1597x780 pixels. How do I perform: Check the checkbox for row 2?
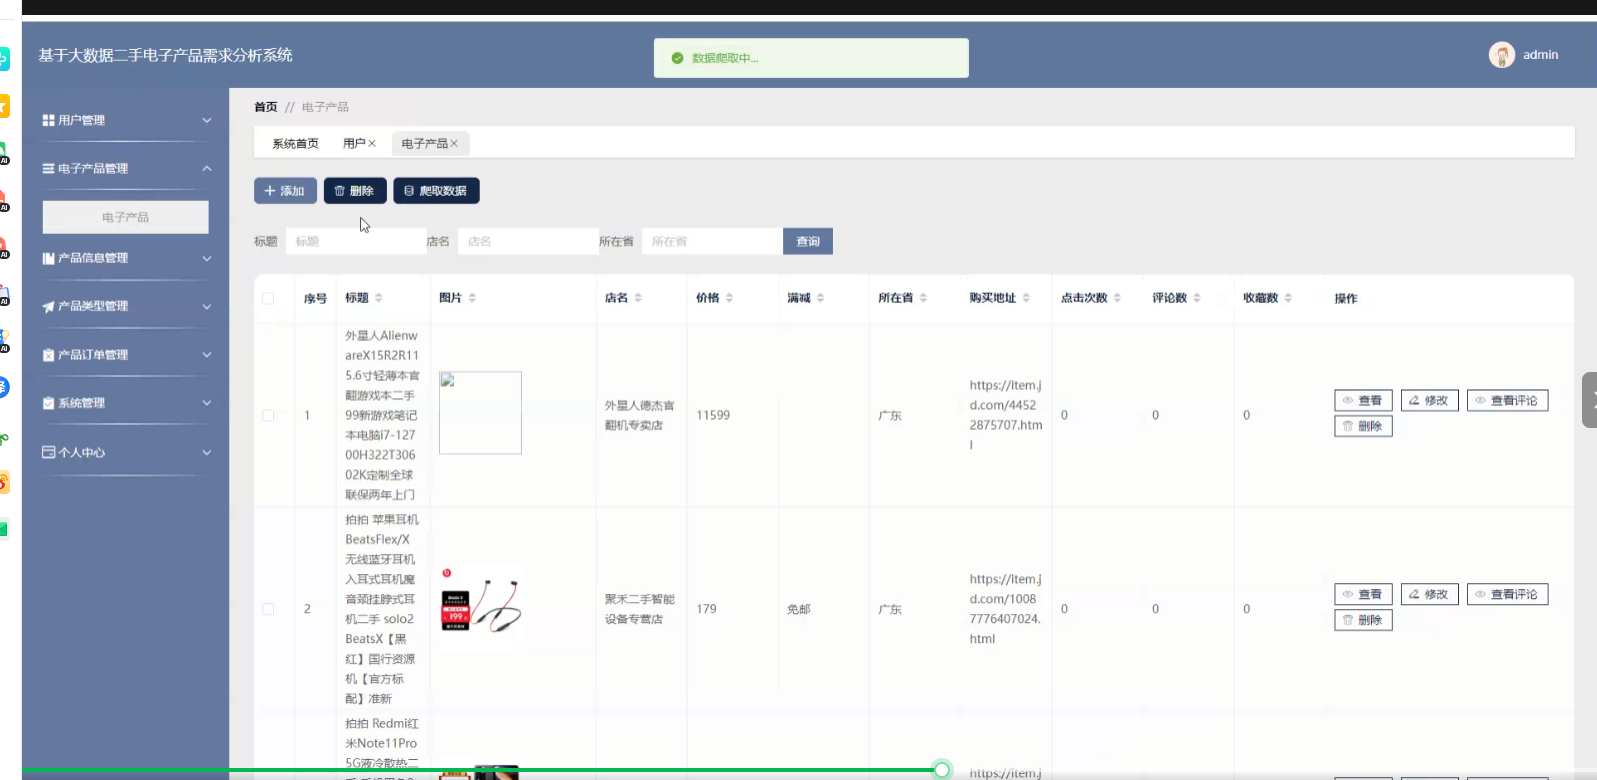(x=268, y=609)
